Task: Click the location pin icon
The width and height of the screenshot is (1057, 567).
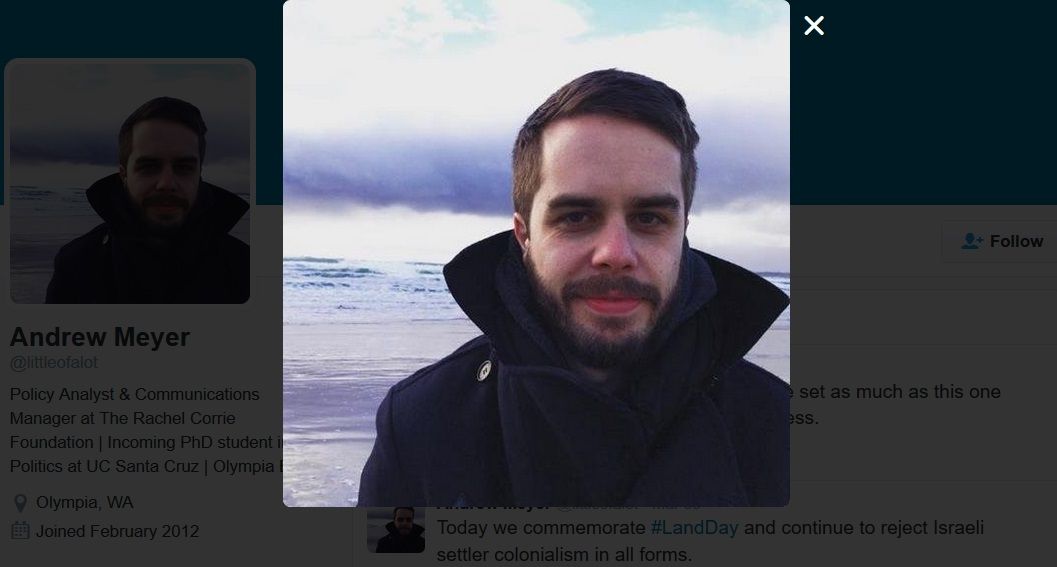Action: point(20,503)
